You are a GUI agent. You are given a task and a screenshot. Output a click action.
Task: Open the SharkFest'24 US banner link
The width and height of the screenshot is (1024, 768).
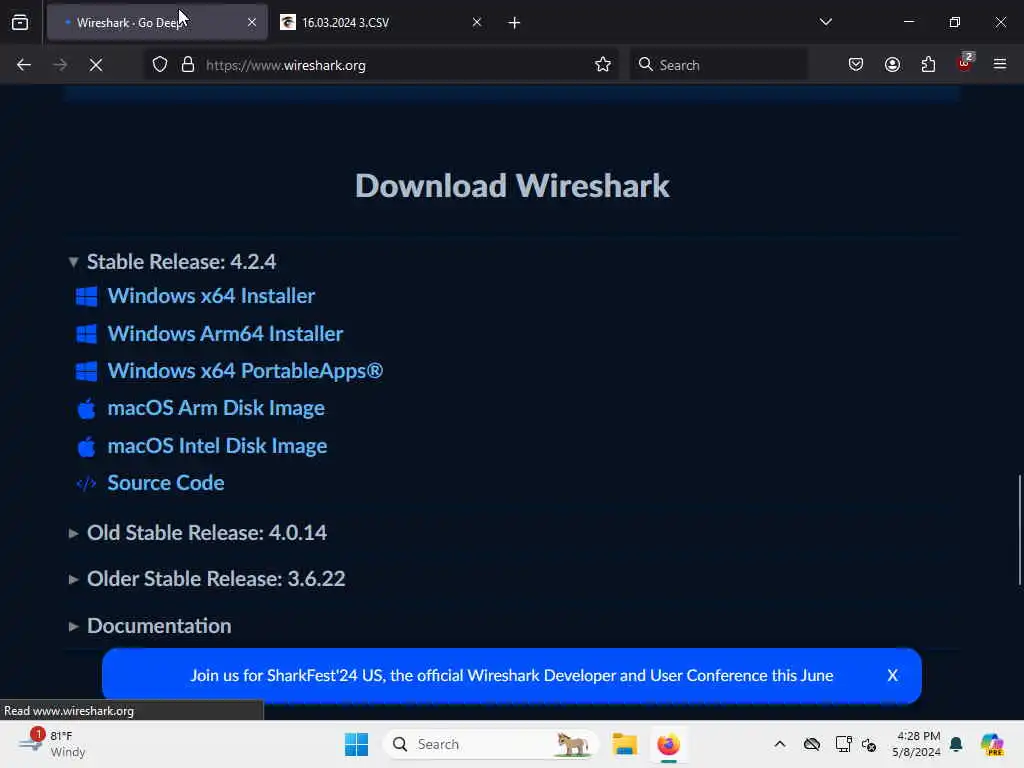511,676
